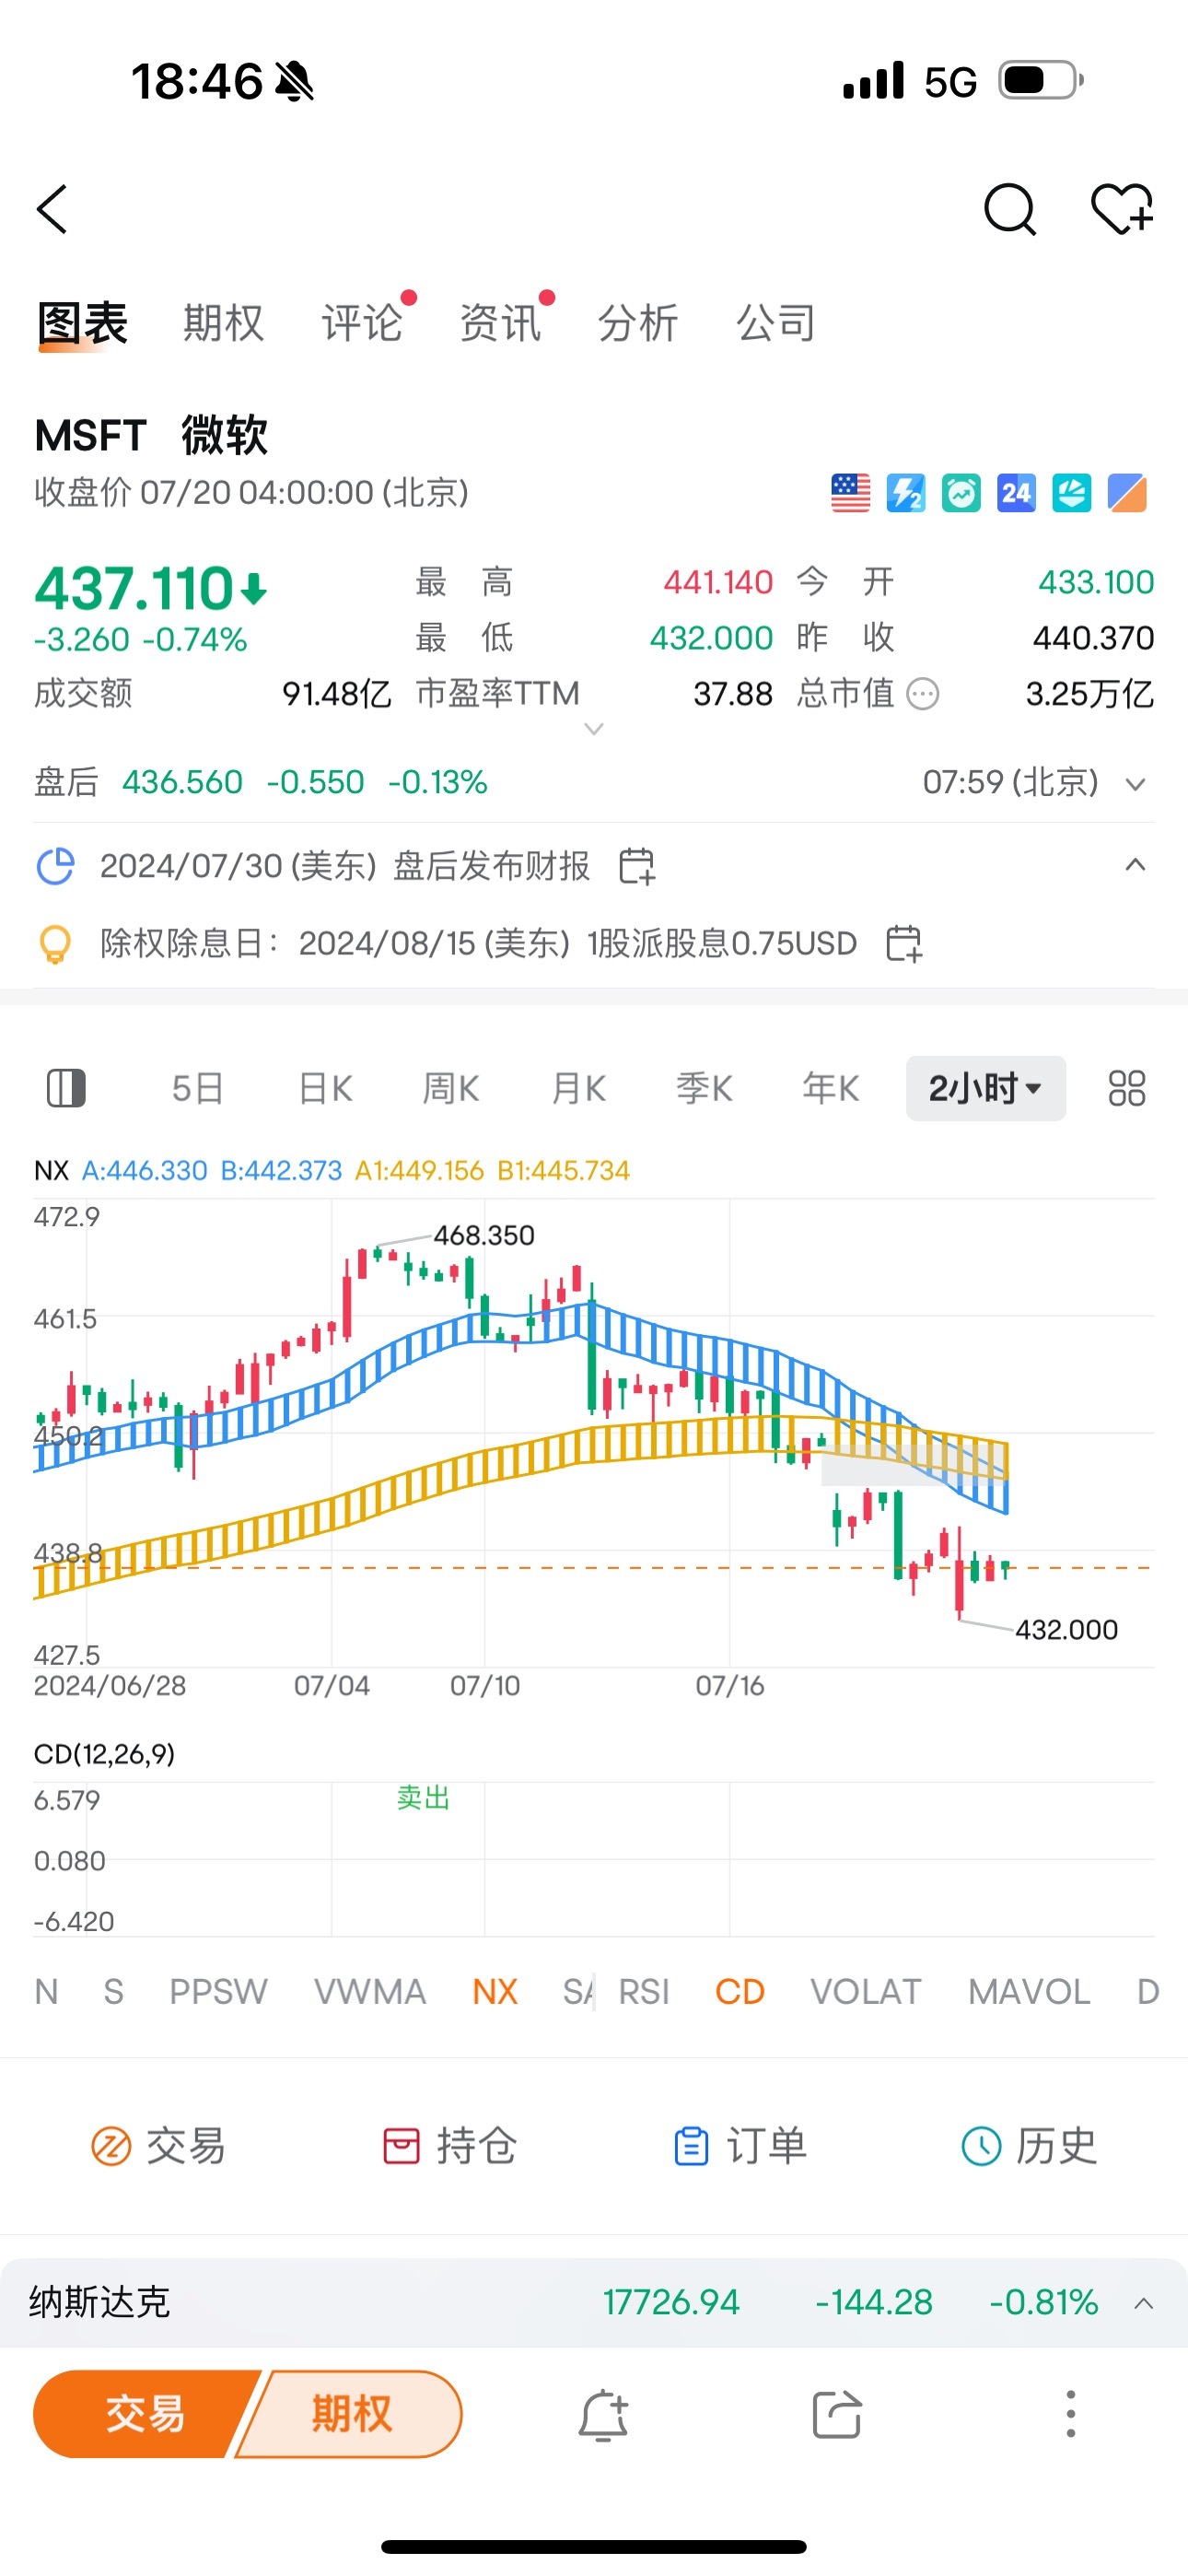Screen dimensions: 1188x2576
Task: Add MSFT to watchlist heart icon
Action: click(x=1122, y=209)
